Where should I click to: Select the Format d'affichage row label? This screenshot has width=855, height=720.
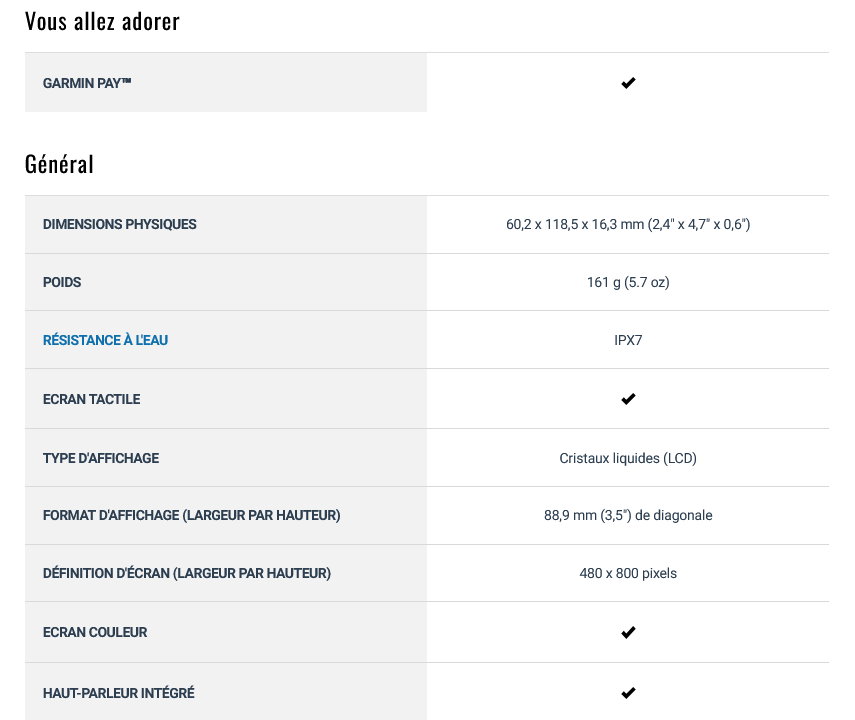point(191,515)
